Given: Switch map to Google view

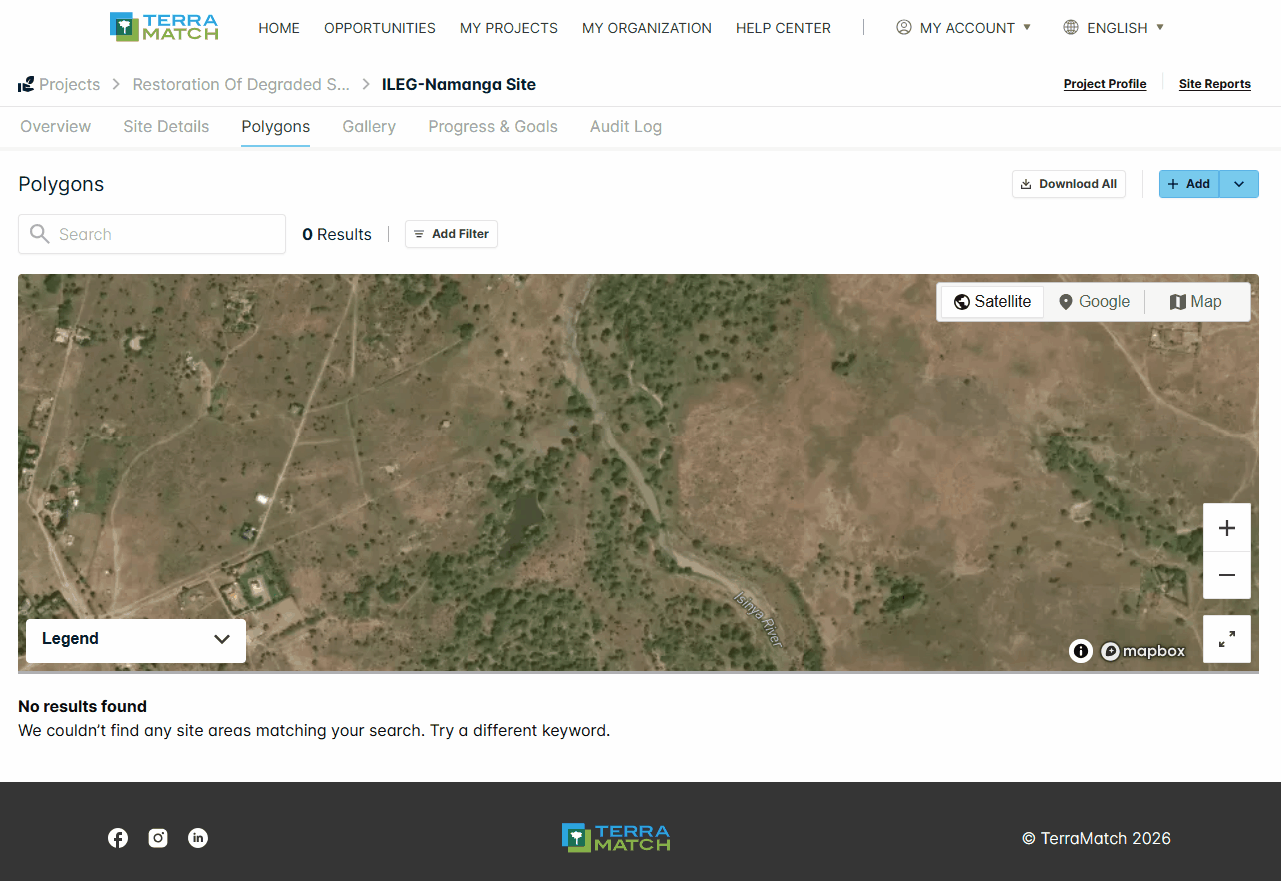Looking at the screenshot, I should pyautogui.click(x=1094, y=302).
